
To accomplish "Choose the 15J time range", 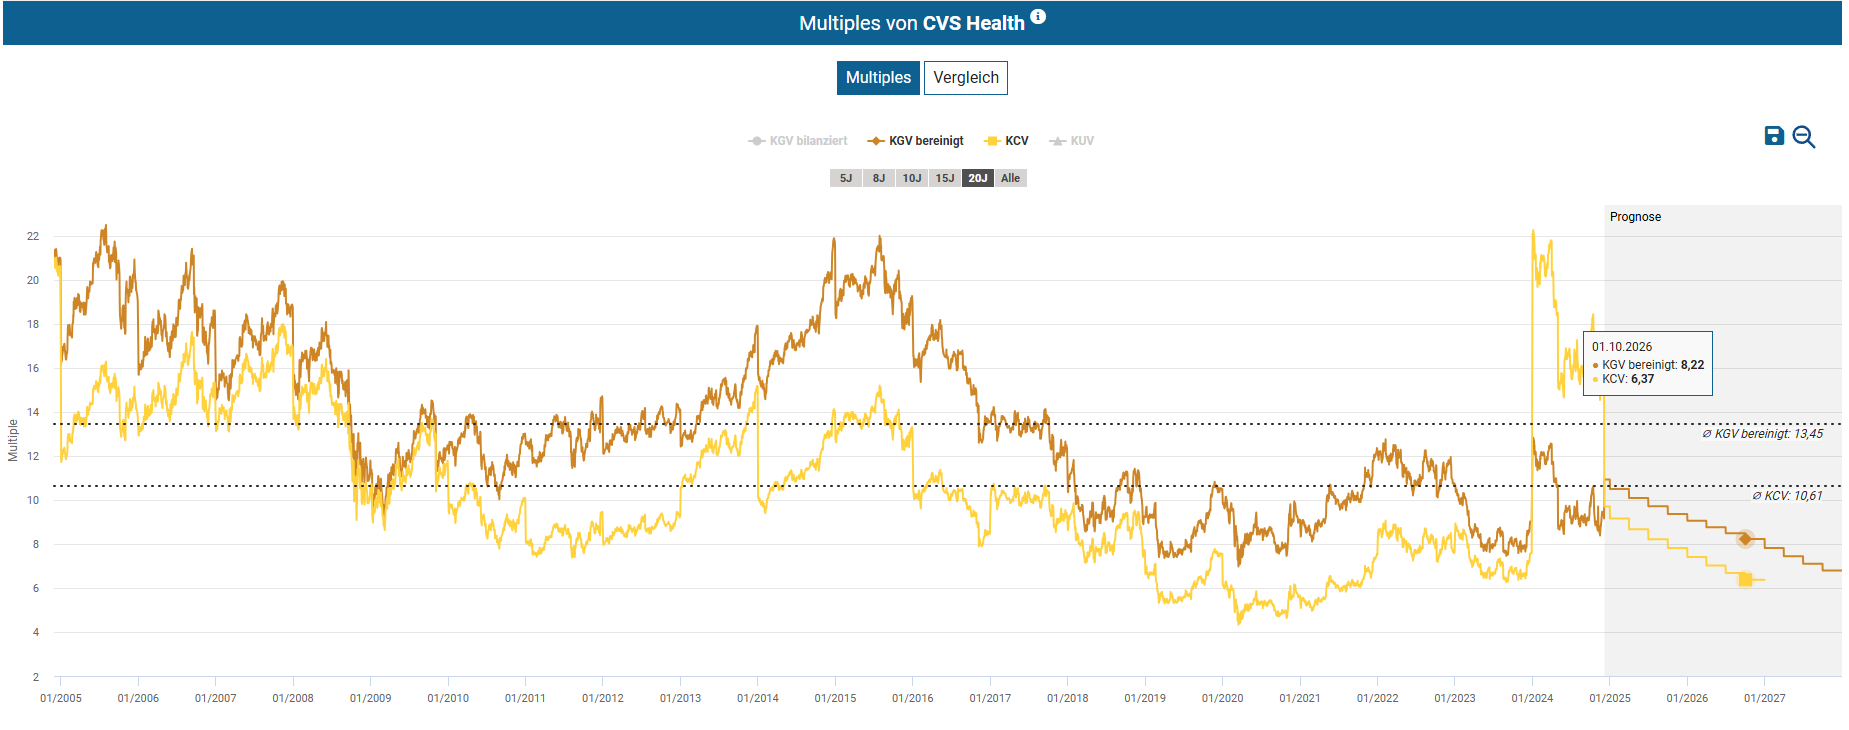I will click(945, 178).
